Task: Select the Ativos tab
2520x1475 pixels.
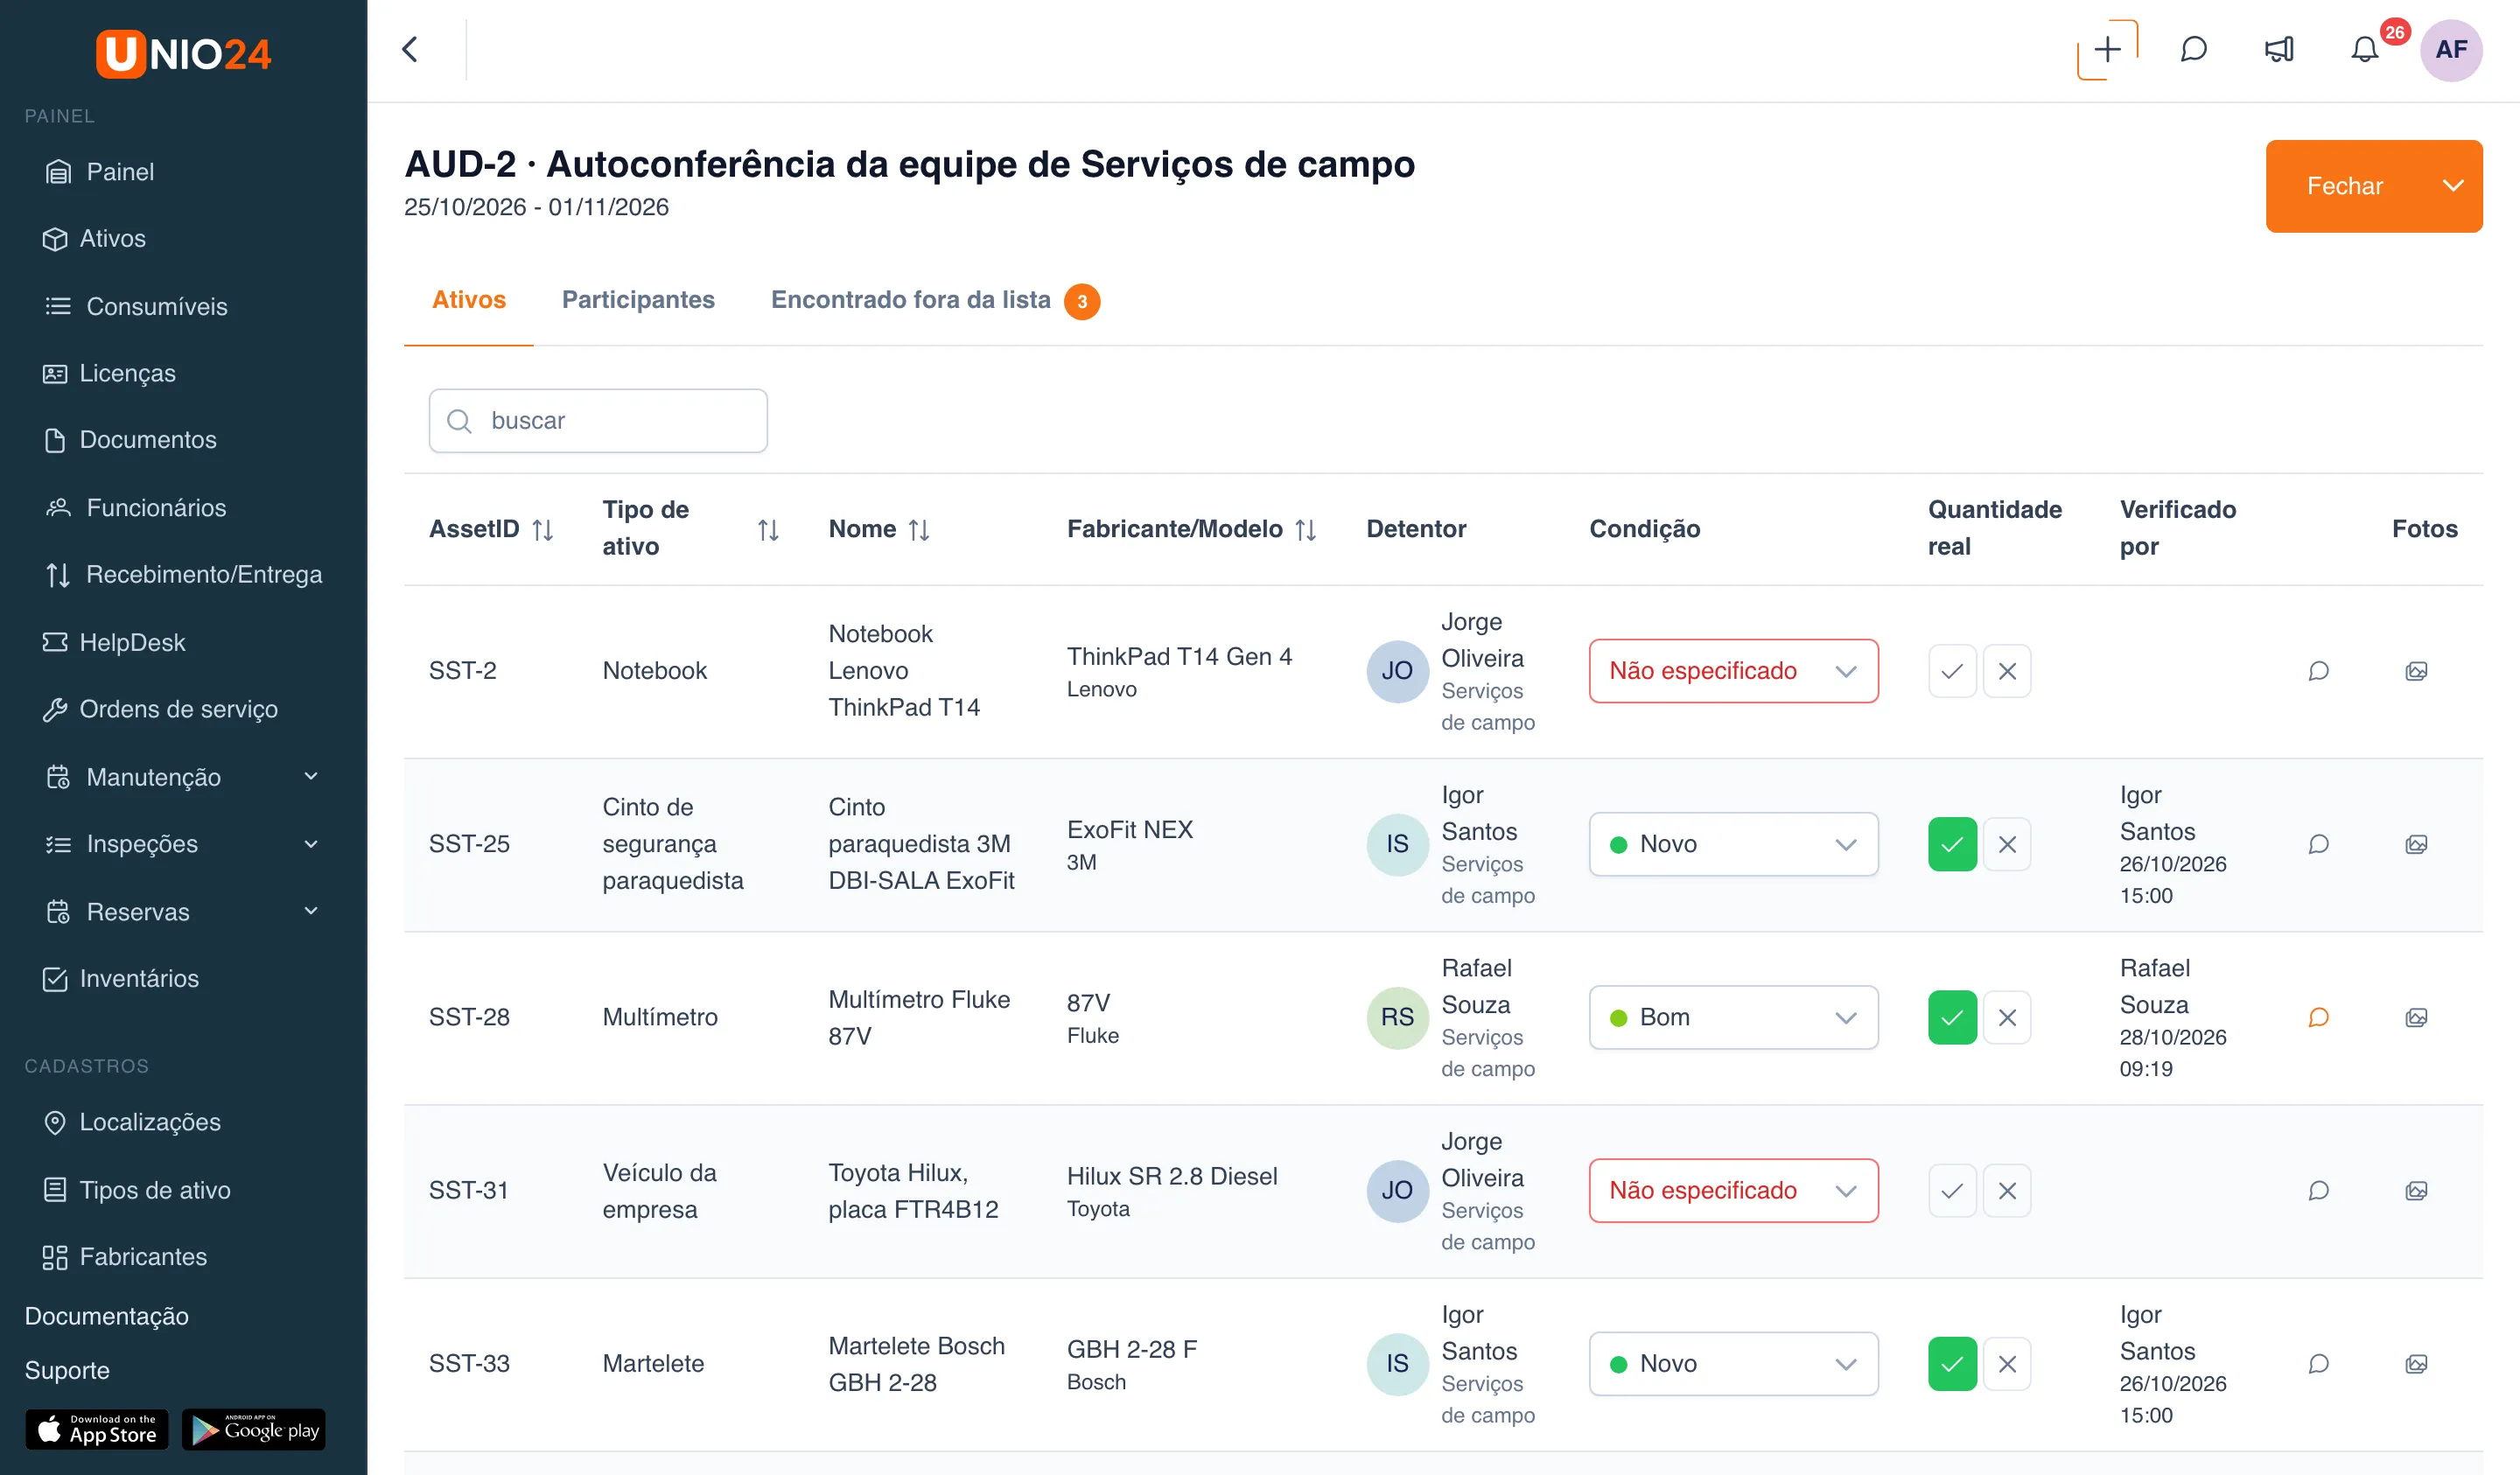Action: 468,299
